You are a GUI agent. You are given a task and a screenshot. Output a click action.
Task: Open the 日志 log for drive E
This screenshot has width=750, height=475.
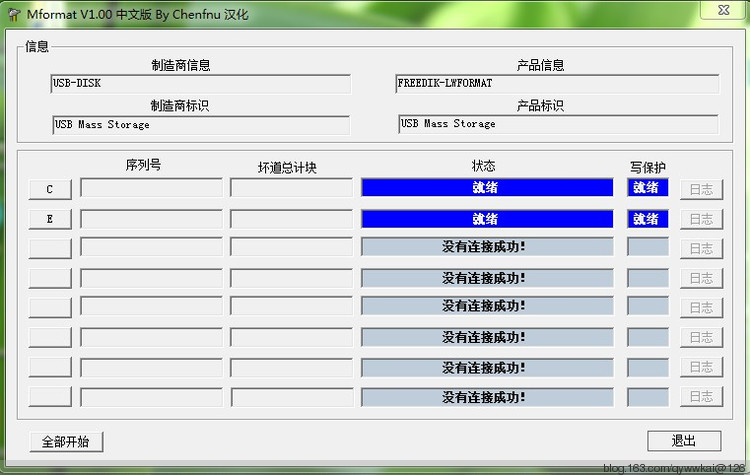(x=701, y=219)
